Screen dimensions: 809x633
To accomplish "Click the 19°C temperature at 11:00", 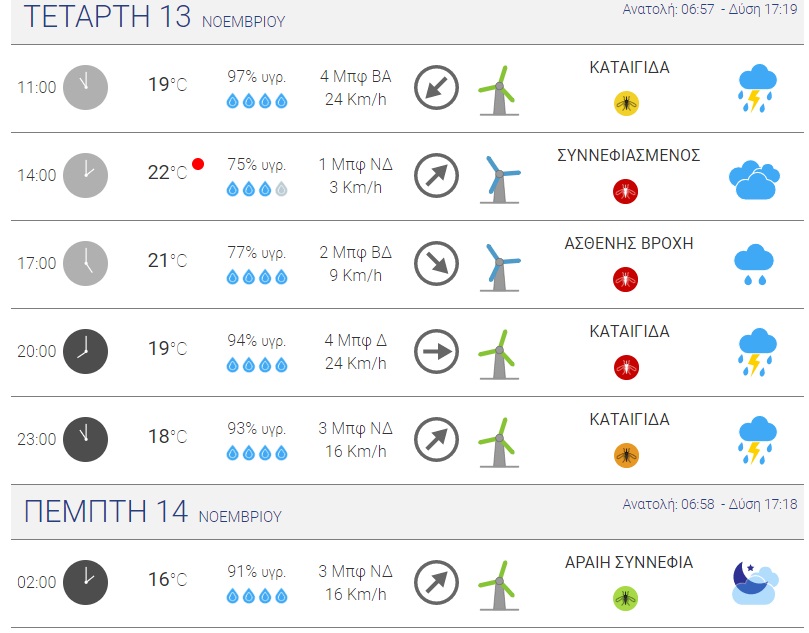I will tap(167, 85).
